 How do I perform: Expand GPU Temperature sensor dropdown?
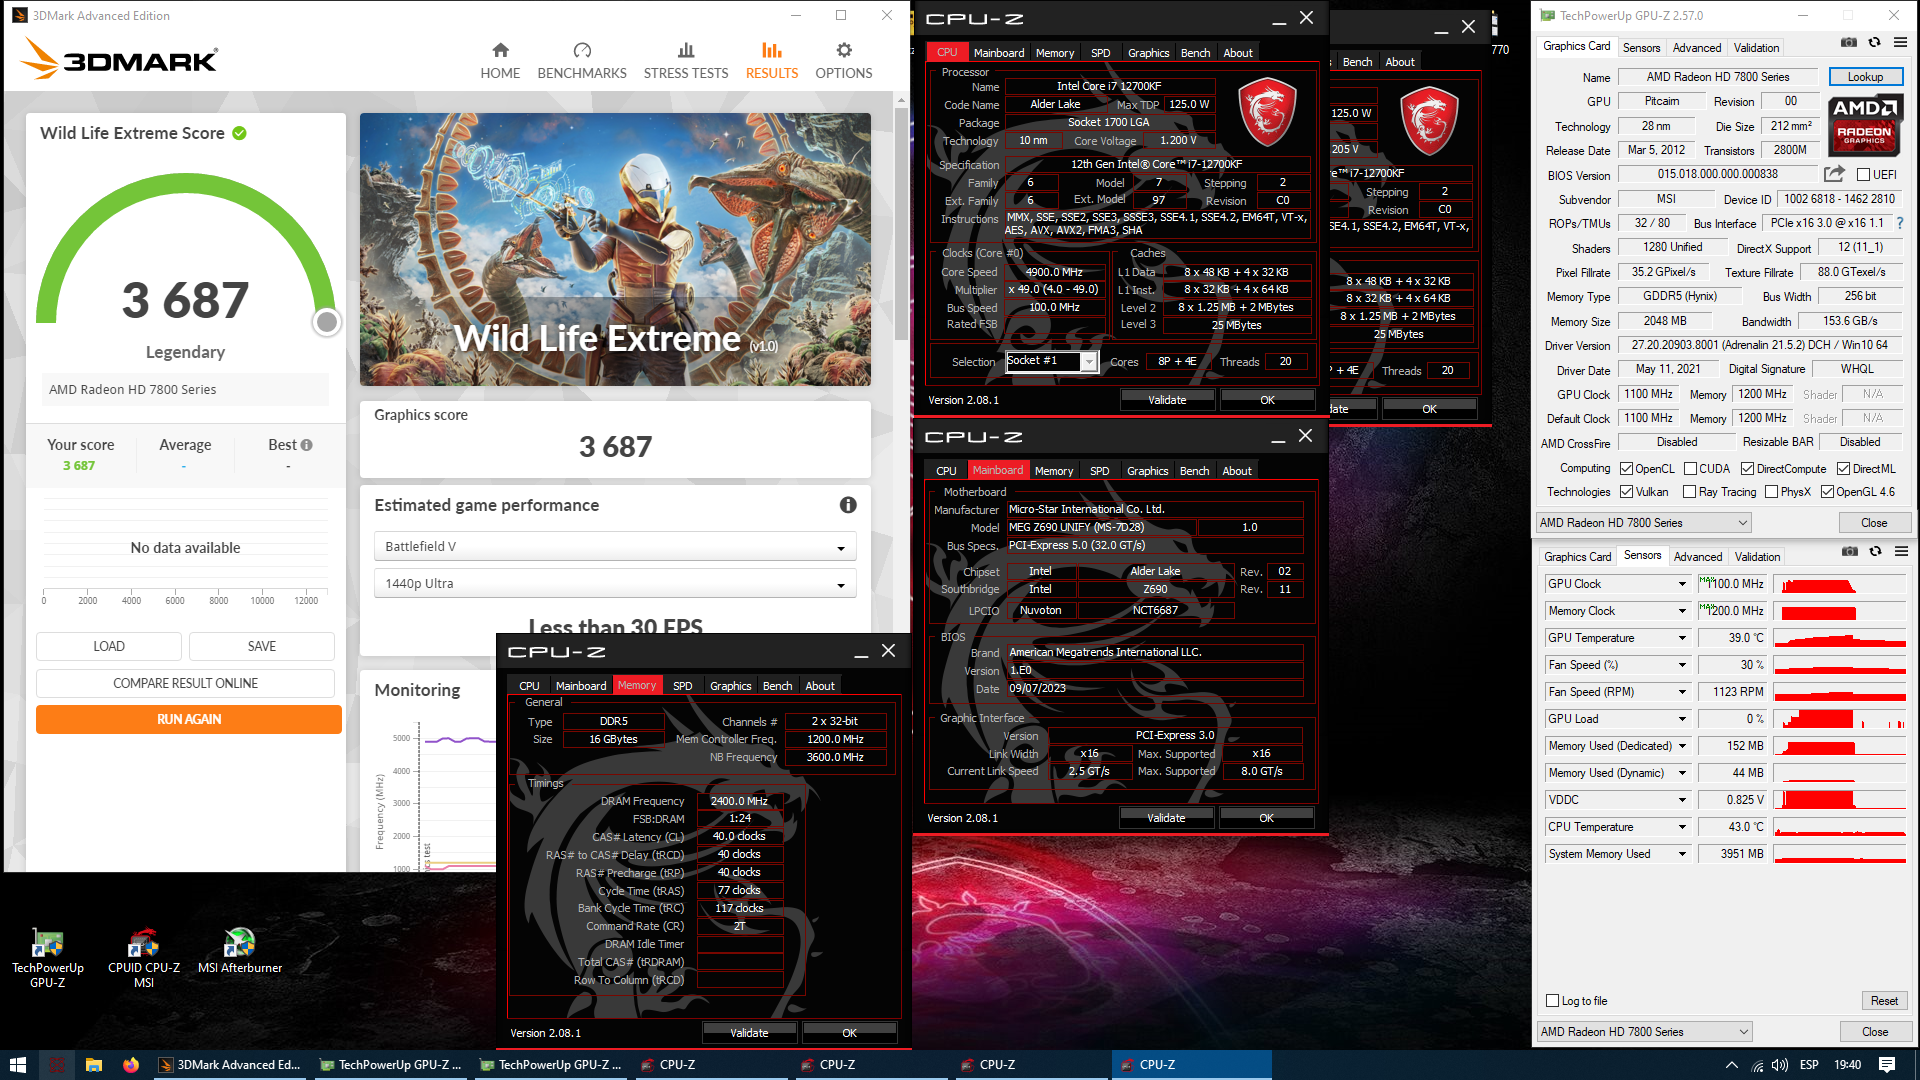(x=1682, y=638)
